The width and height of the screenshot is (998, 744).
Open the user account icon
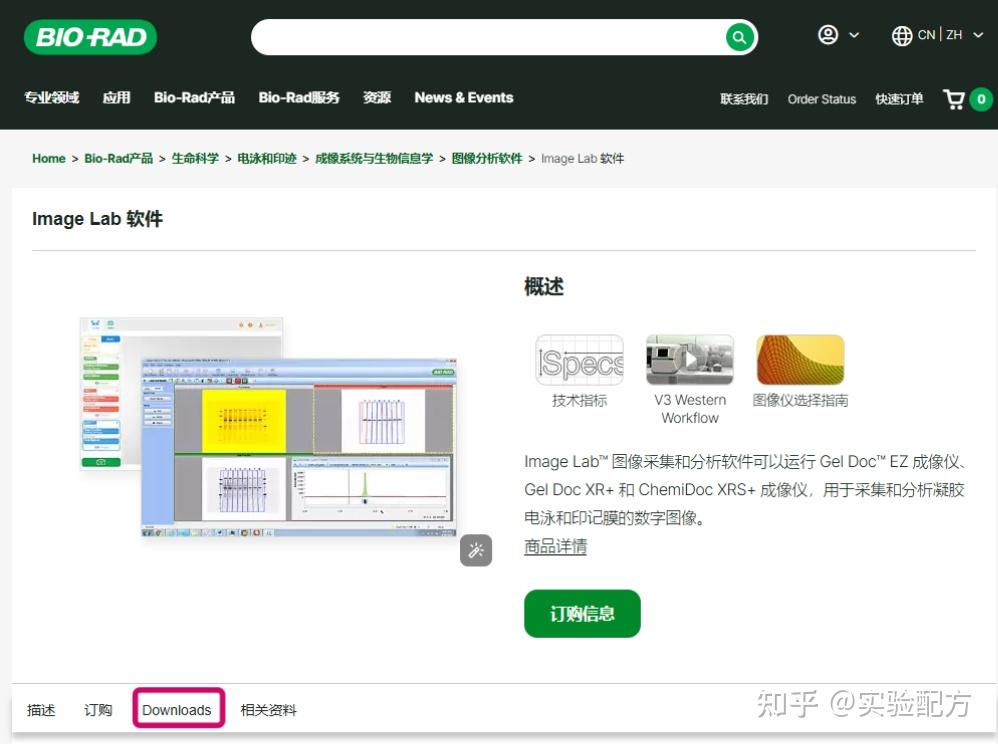828,34
